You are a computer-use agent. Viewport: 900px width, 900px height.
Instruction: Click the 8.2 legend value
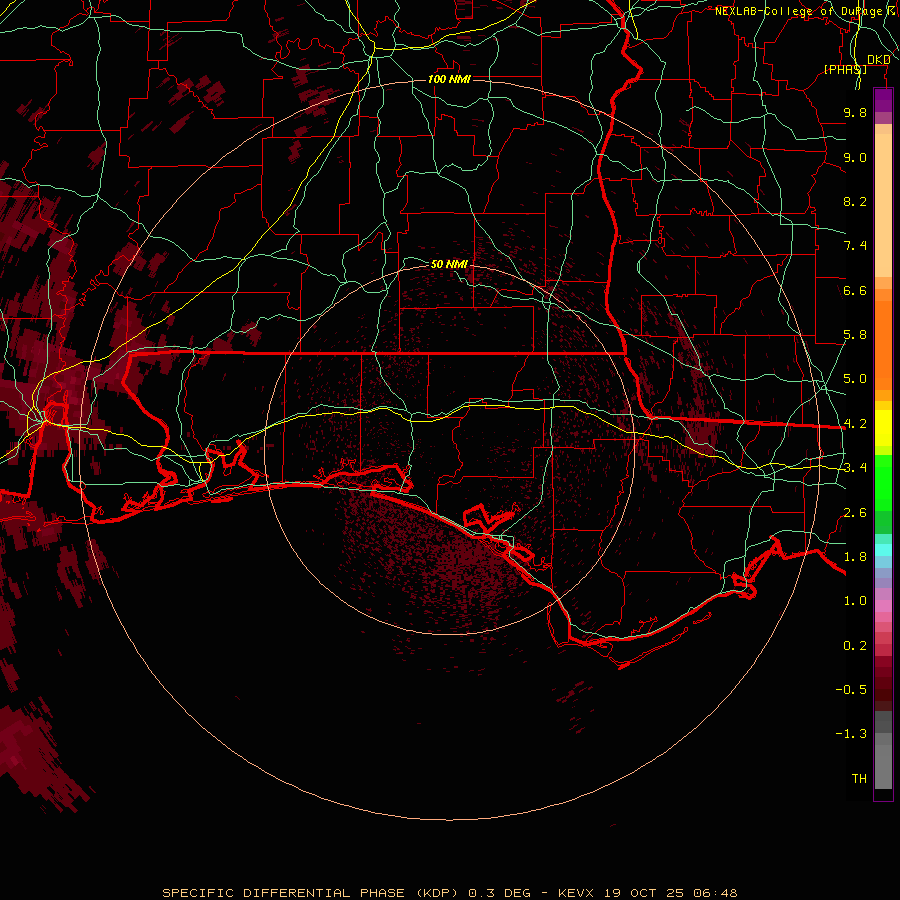[x=855, y=201]
